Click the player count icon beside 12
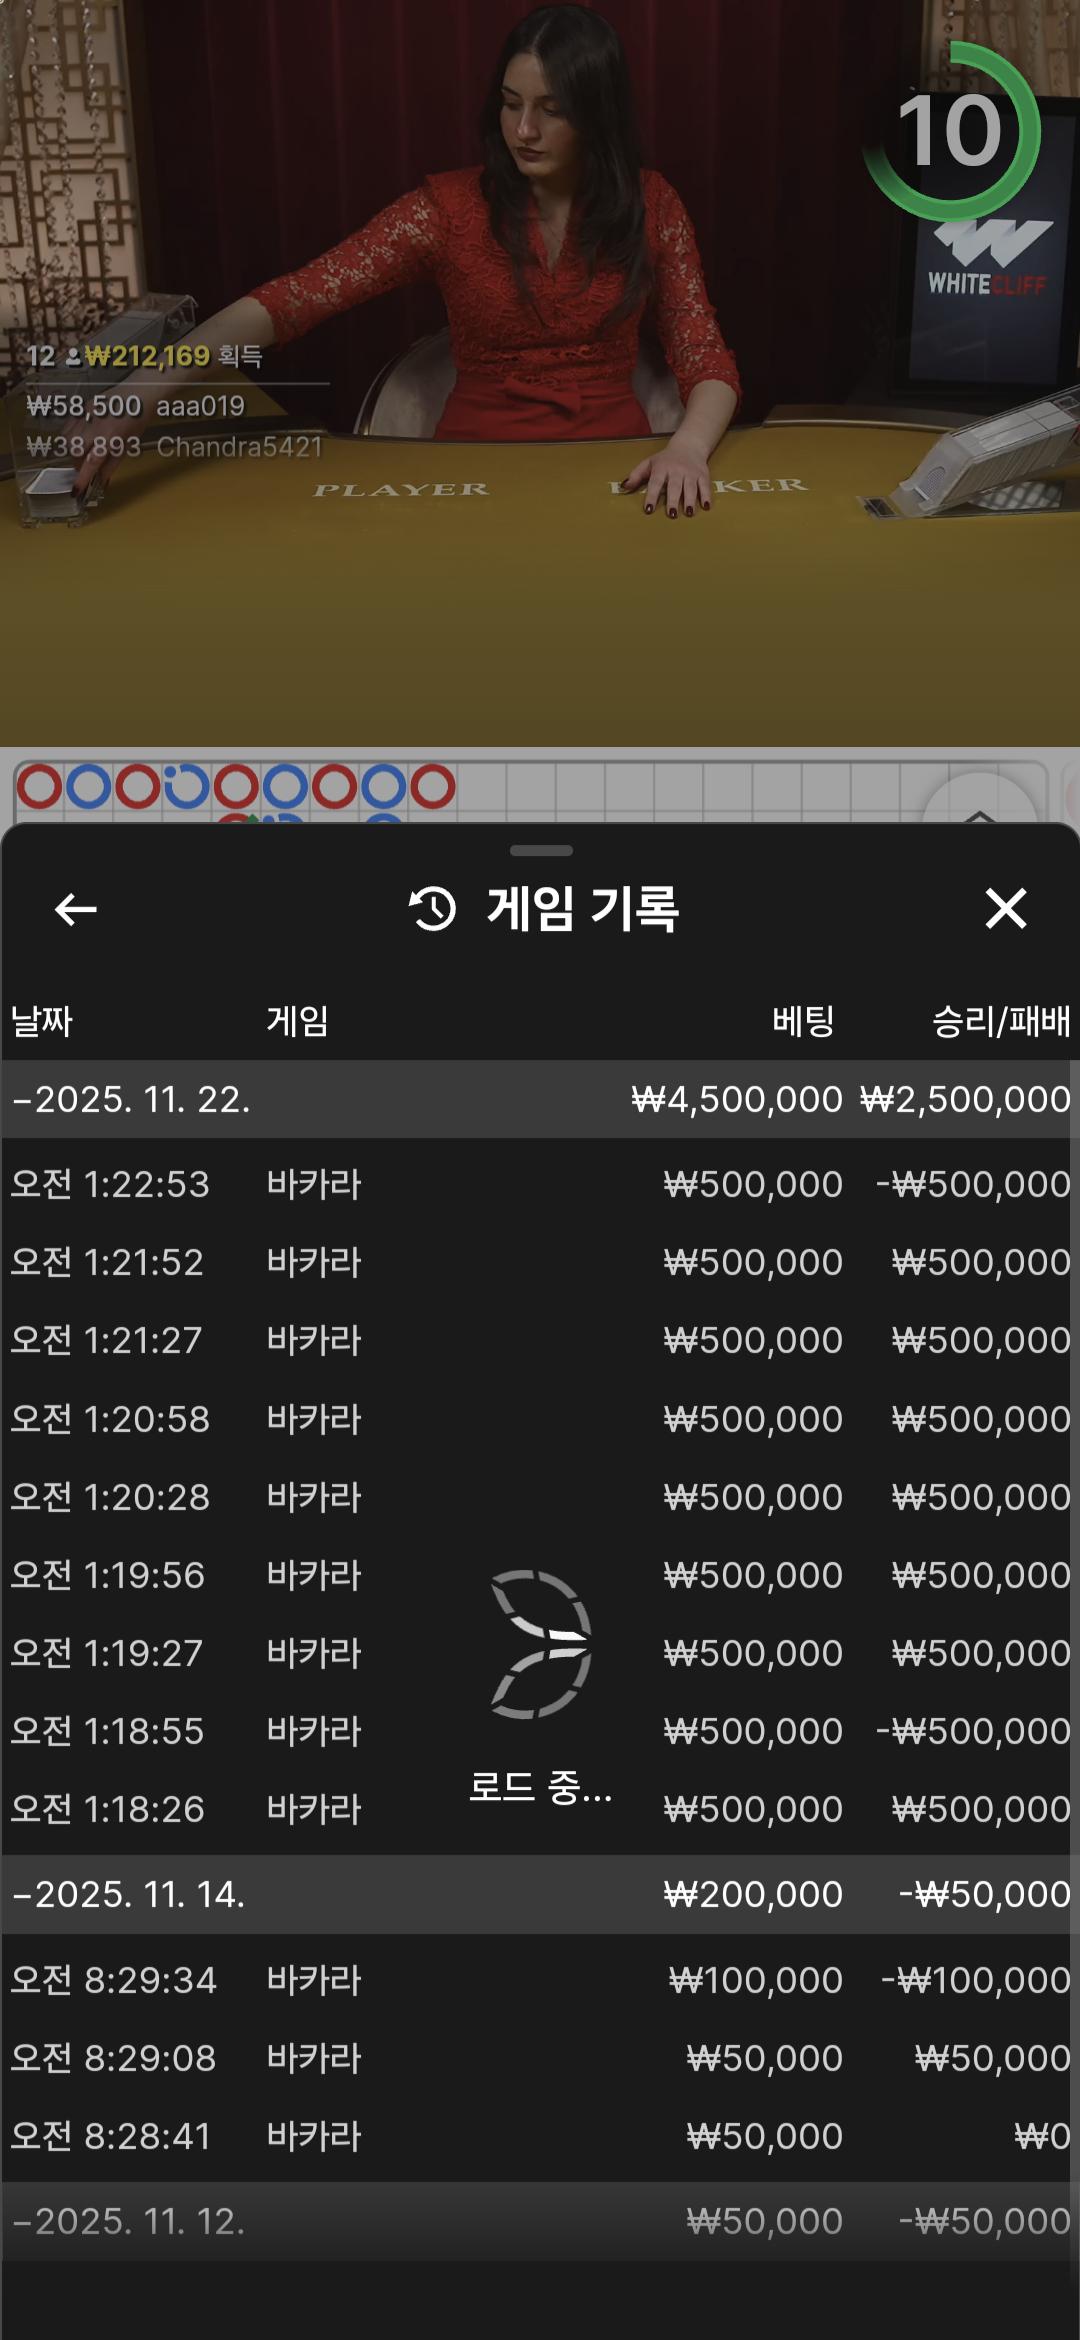The width and height of the screenshot is (1080, 2340). [73, 357]
